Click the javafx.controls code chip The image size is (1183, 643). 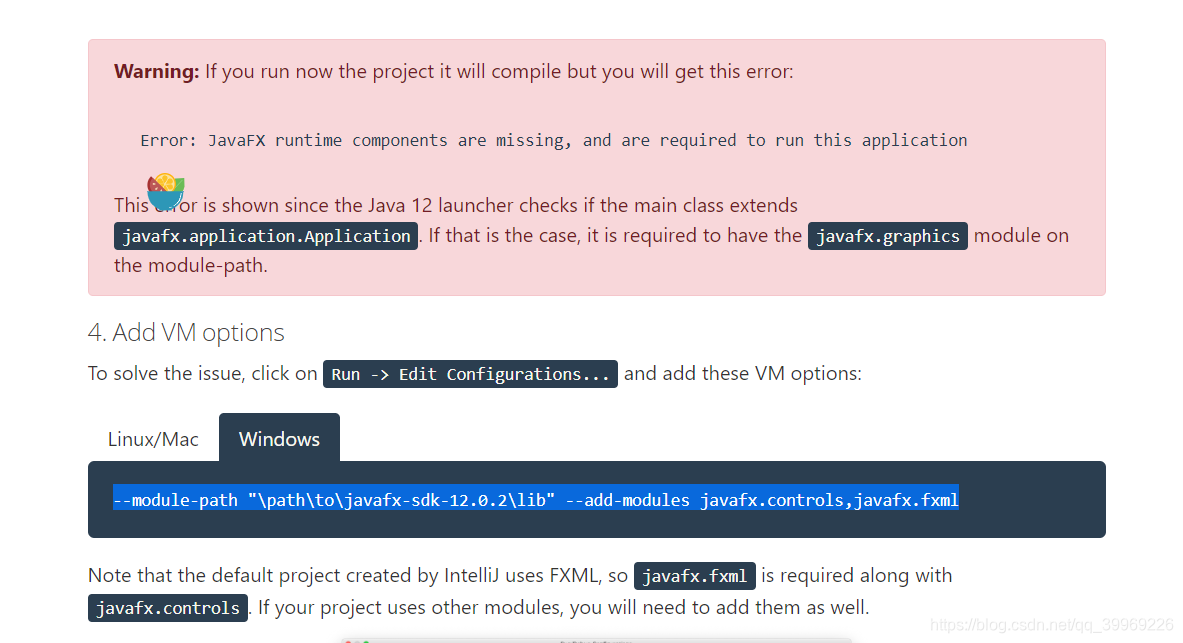point(167,607)
